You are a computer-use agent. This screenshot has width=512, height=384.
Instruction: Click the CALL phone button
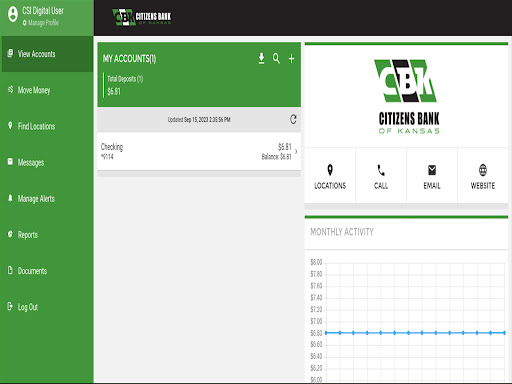[381, 176]
